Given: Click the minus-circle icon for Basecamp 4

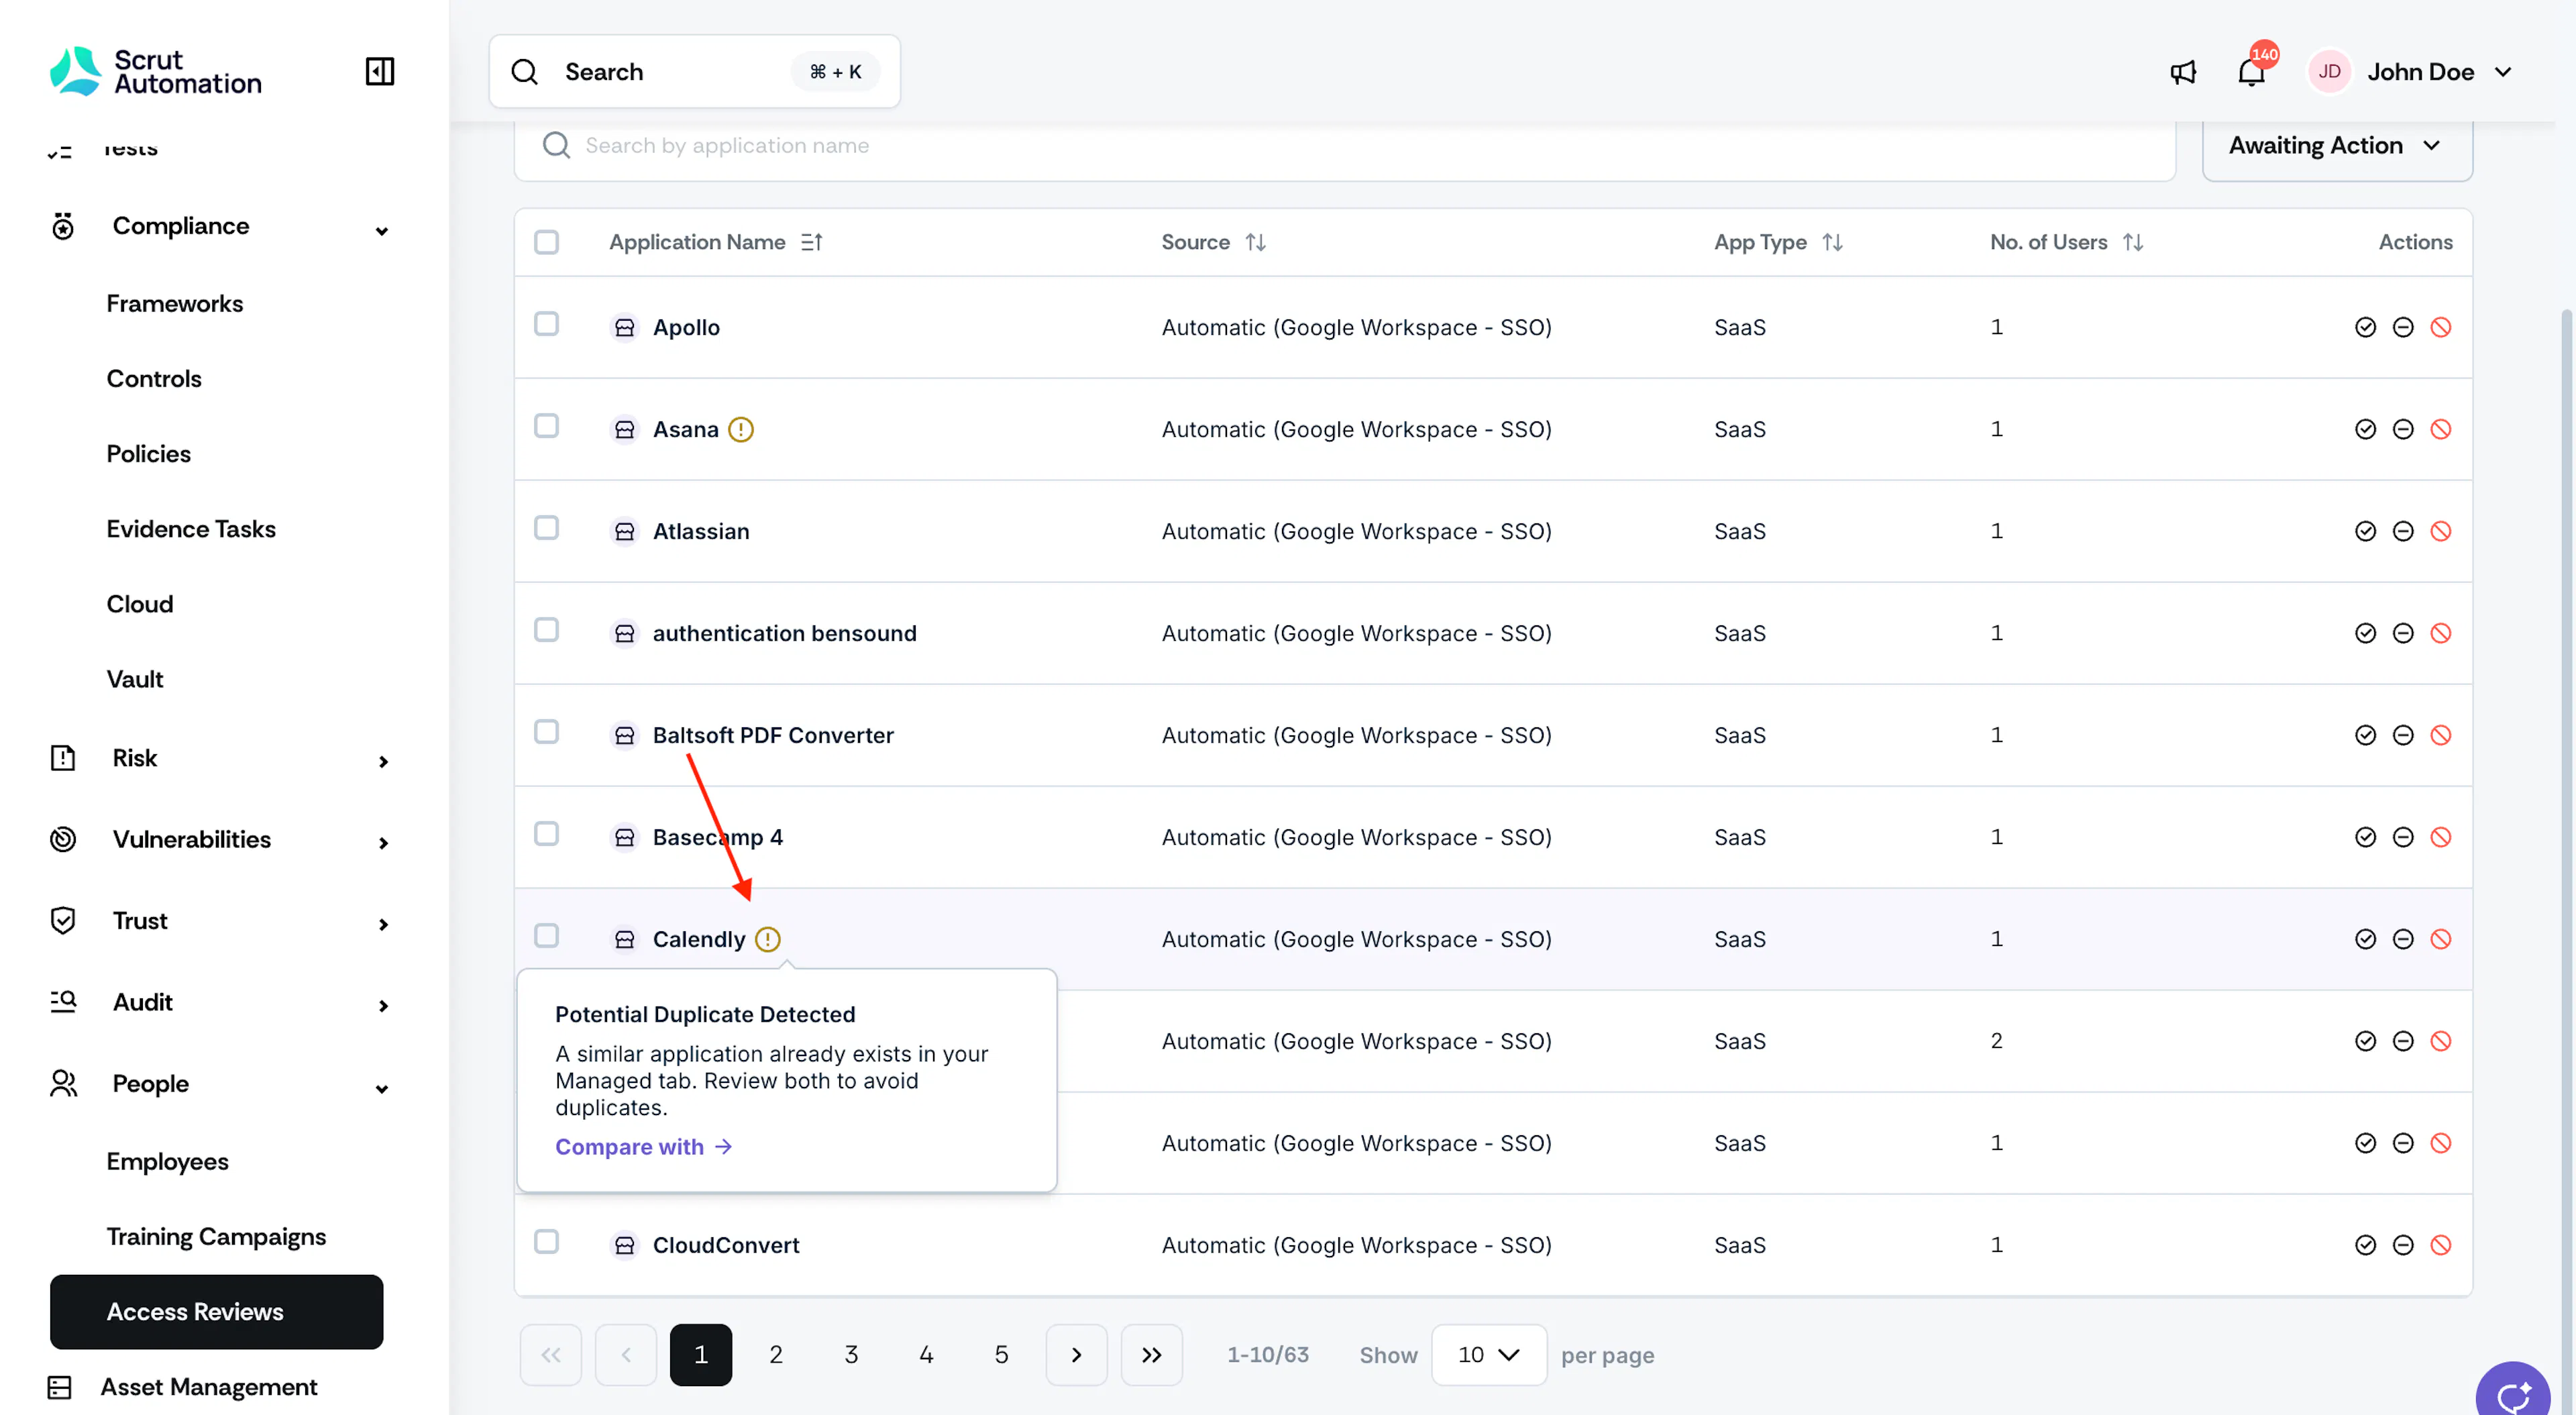Looking at the screenshot, I should pyautogui.click(x=2403, y=837).
